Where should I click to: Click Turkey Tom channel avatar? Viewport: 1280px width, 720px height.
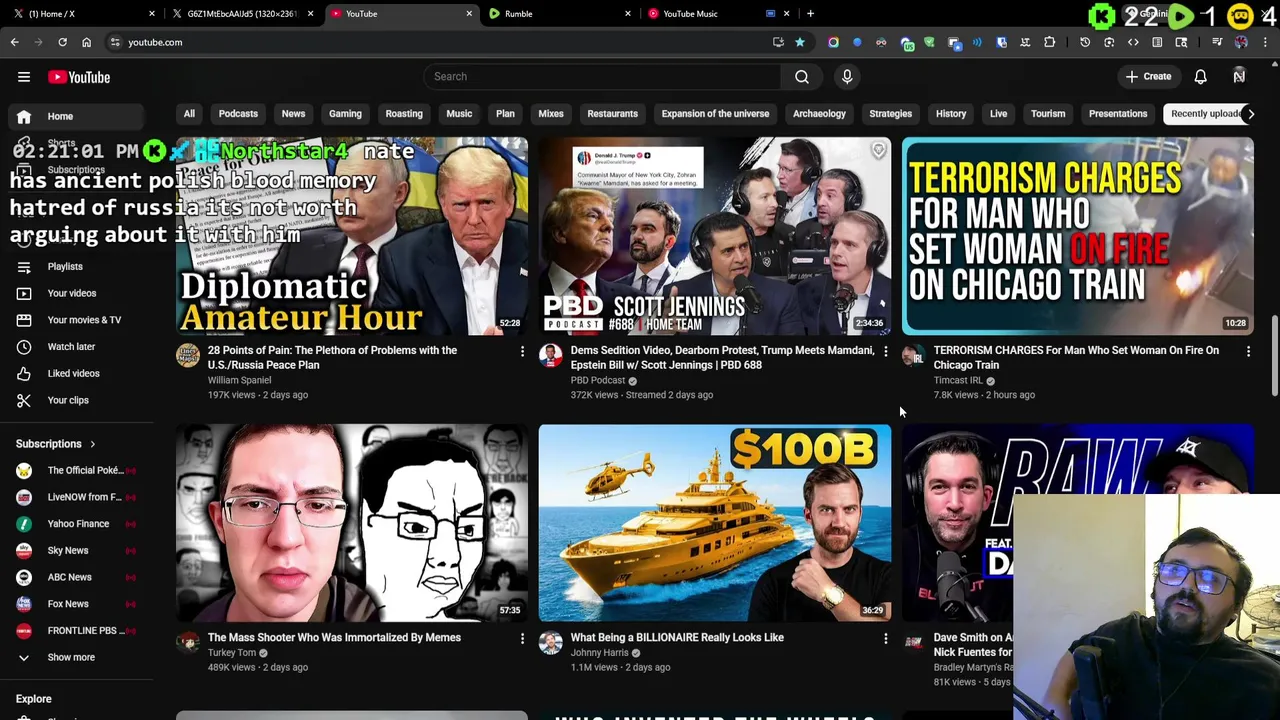(188, 643)
